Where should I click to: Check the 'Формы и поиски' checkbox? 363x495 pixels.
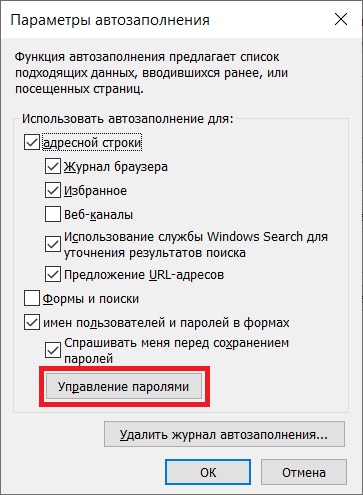32,298
